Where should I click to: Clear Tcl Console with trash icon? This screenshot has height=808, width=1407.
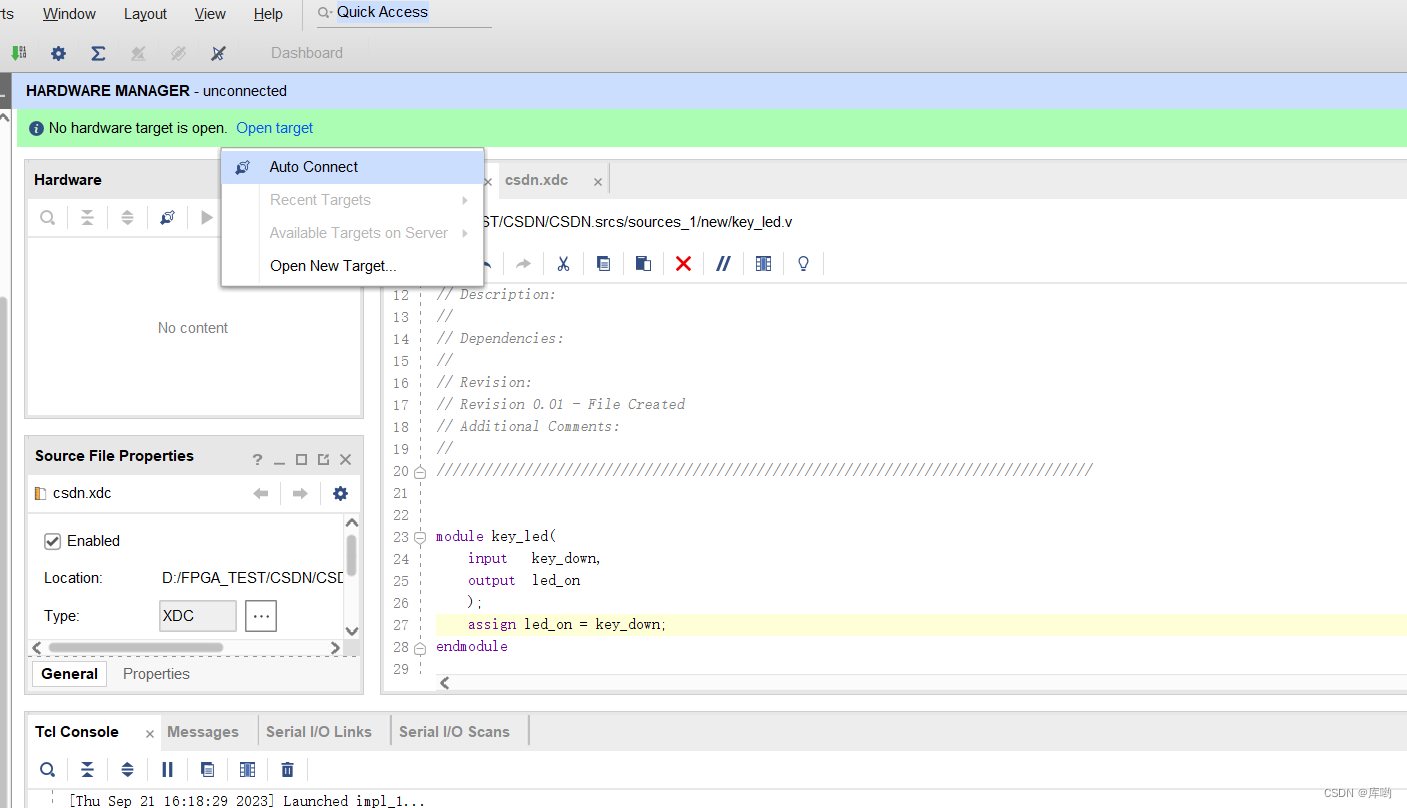pos(287,769)
